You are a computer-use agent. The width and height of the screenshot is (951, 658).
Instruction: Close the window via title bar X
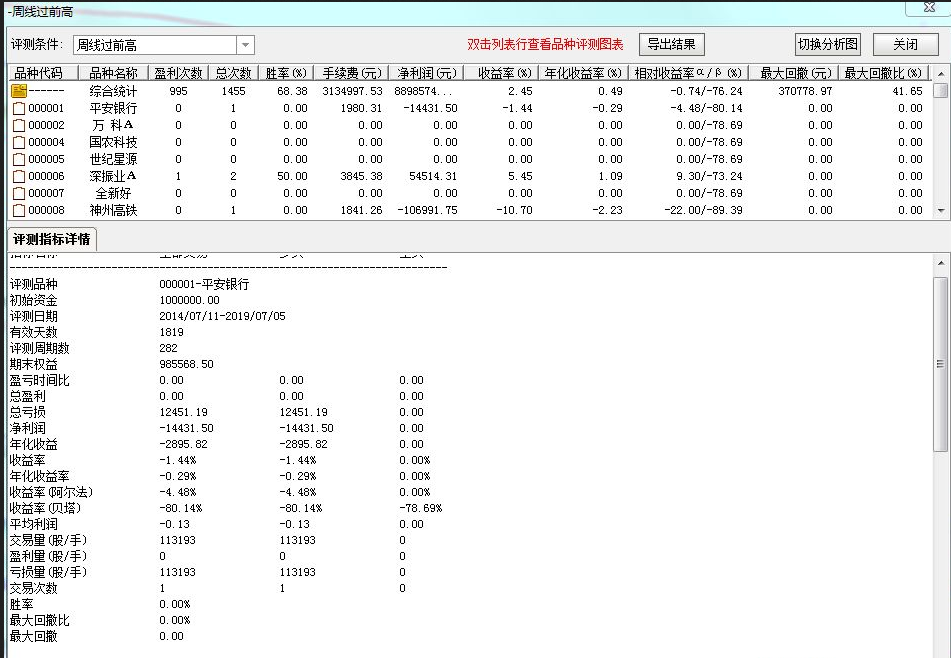point(929,7)
